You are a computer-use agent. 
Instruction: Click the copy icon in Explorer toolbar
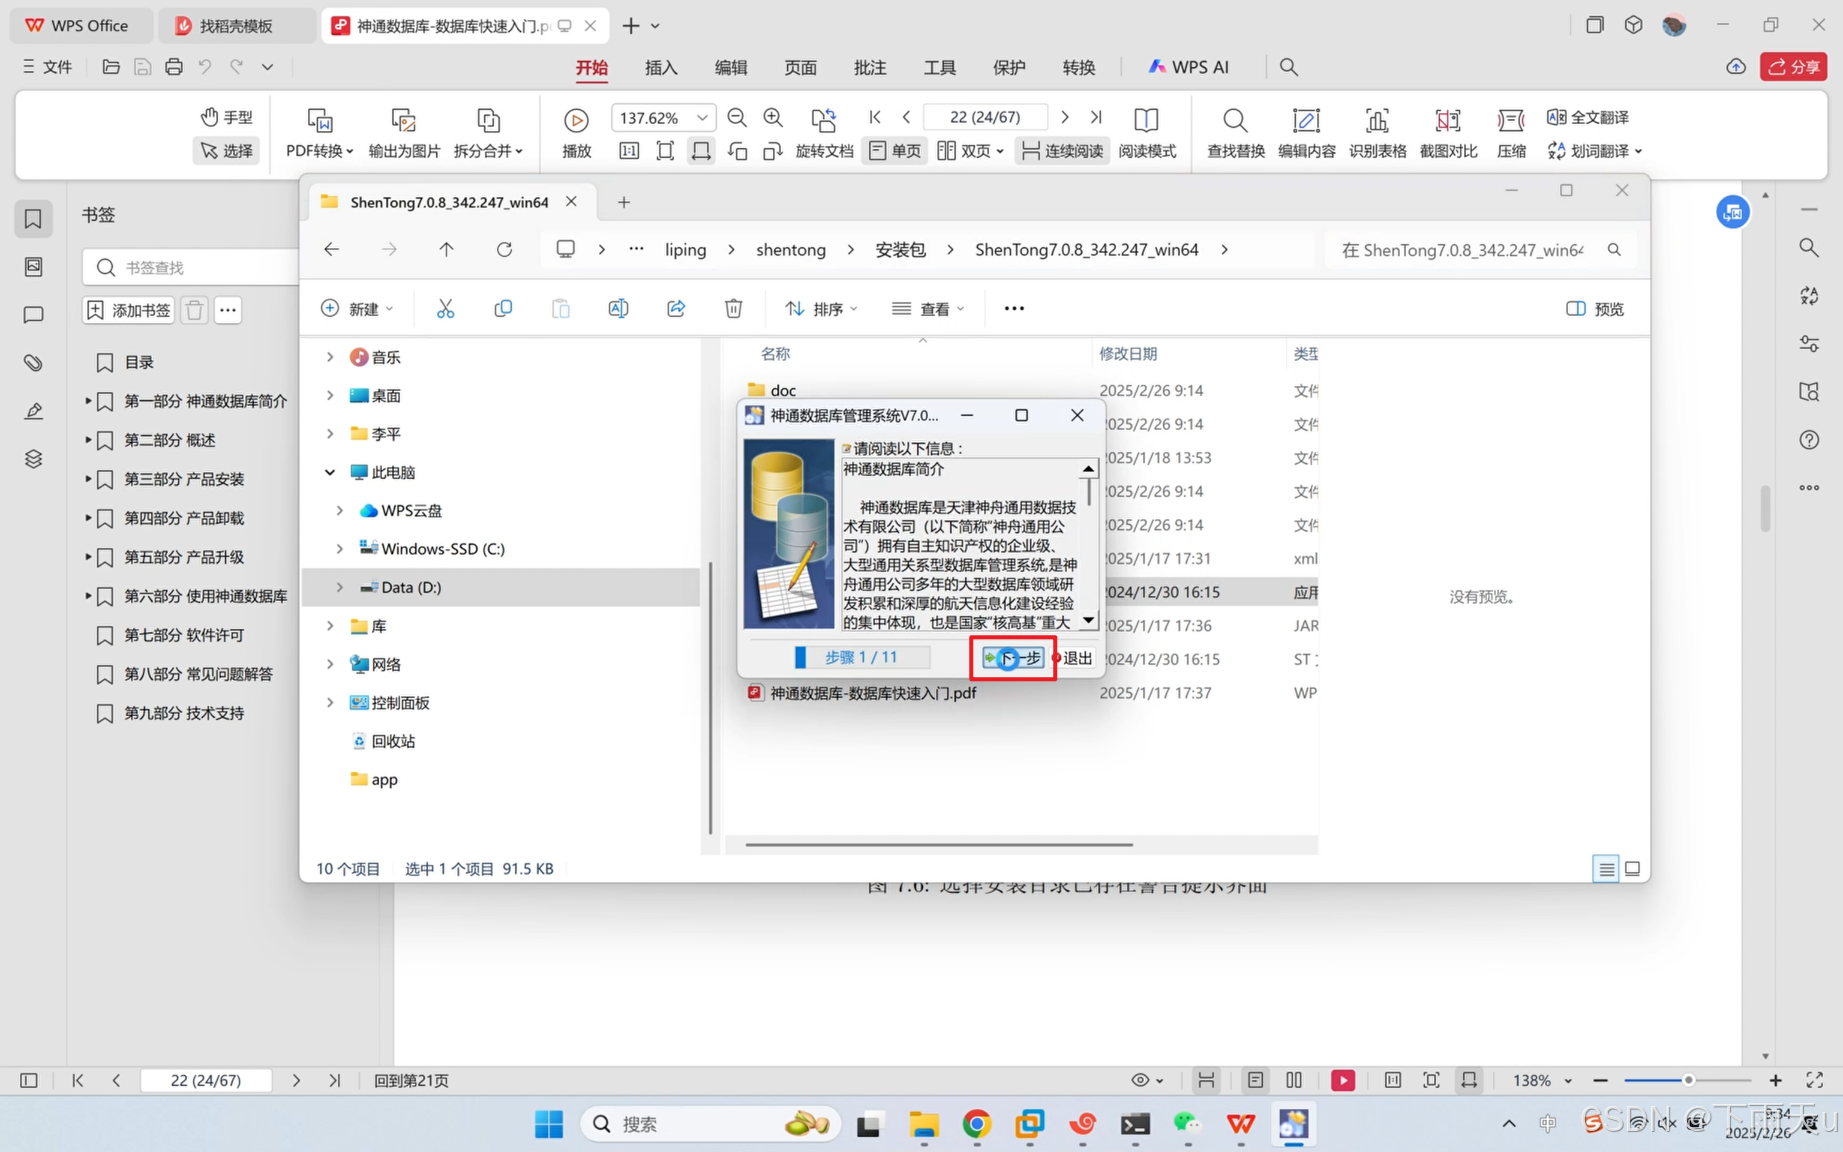tap(503, 309)
